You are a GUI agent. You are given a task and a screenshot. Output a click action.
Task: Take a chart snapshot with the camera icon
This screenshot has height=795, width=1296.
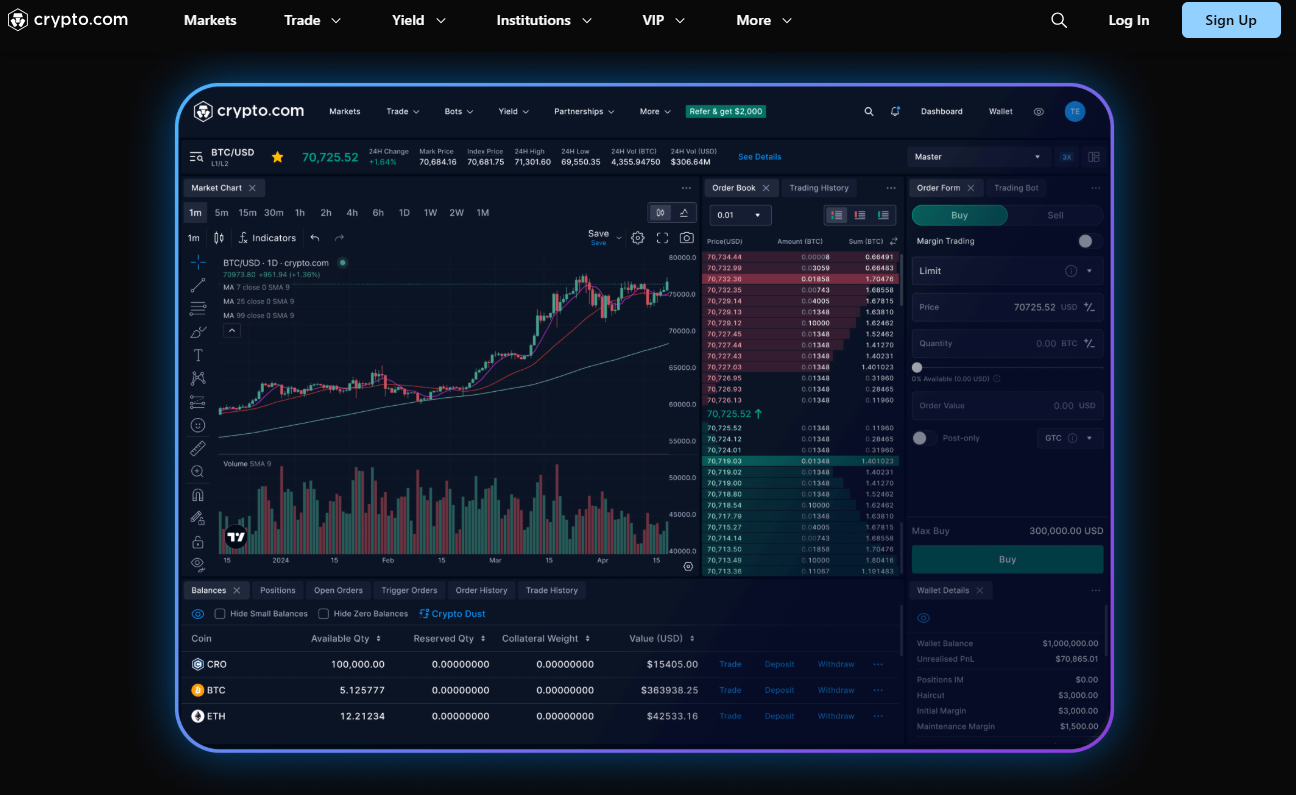click(687, 238)
